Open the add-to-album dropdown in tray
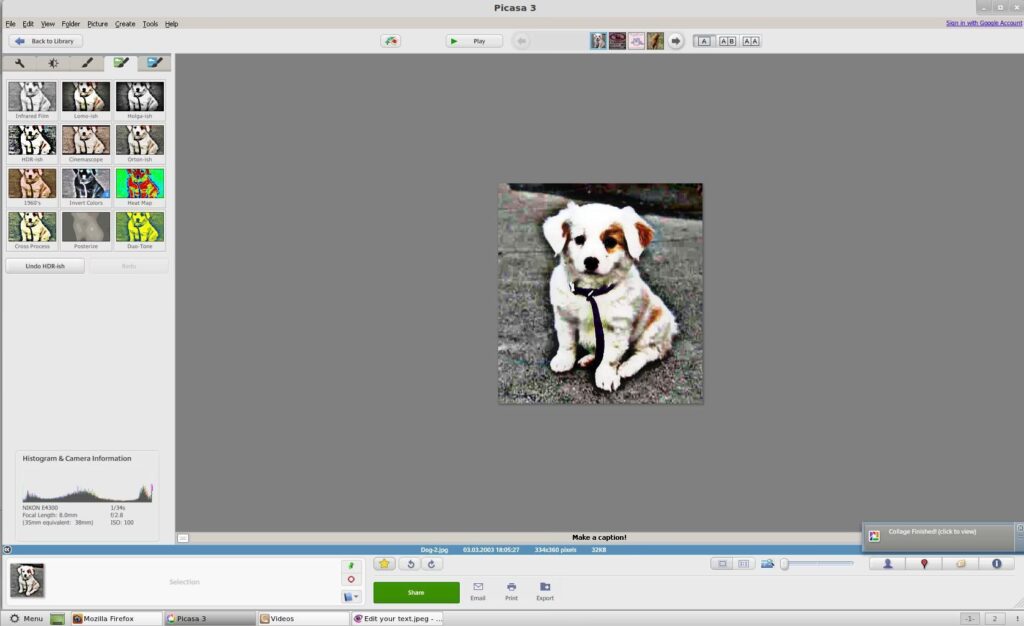The image size is (1024, 626). coord(351,597)
